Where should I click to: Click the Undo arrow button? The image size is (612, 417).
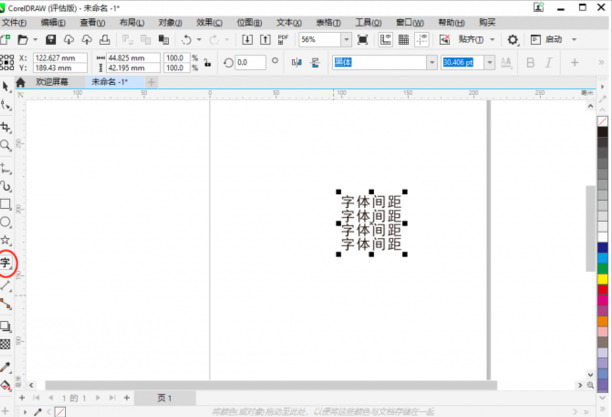(187, 39)
